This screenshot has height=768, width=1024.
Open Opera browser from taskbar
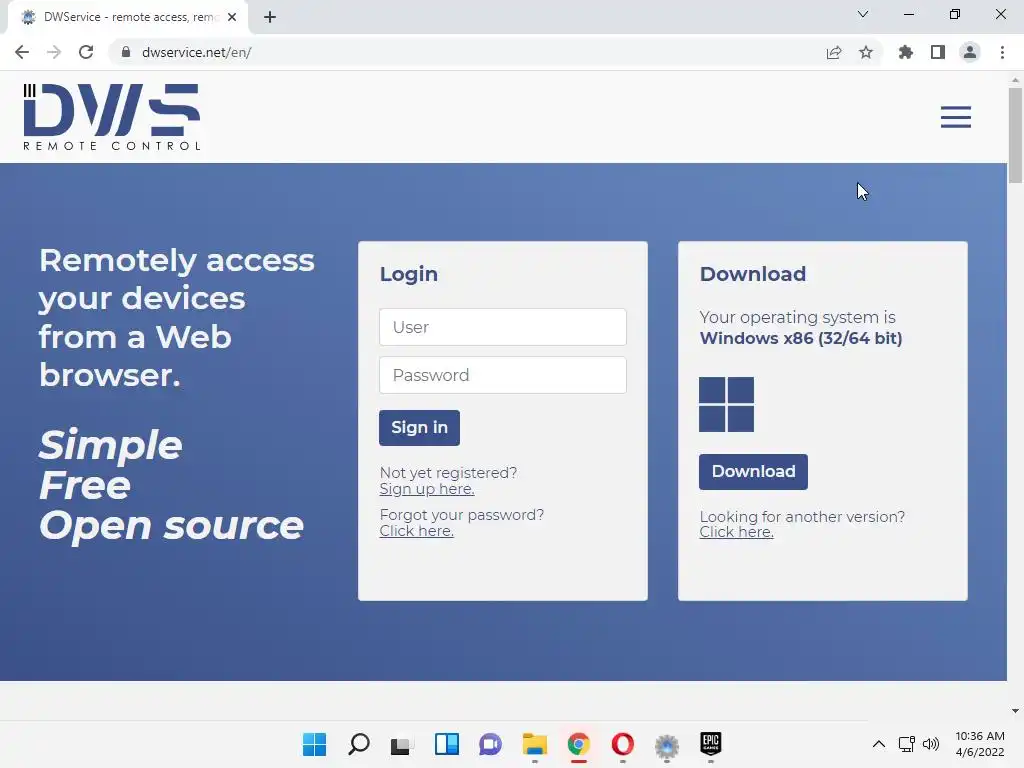pos(622,744)
